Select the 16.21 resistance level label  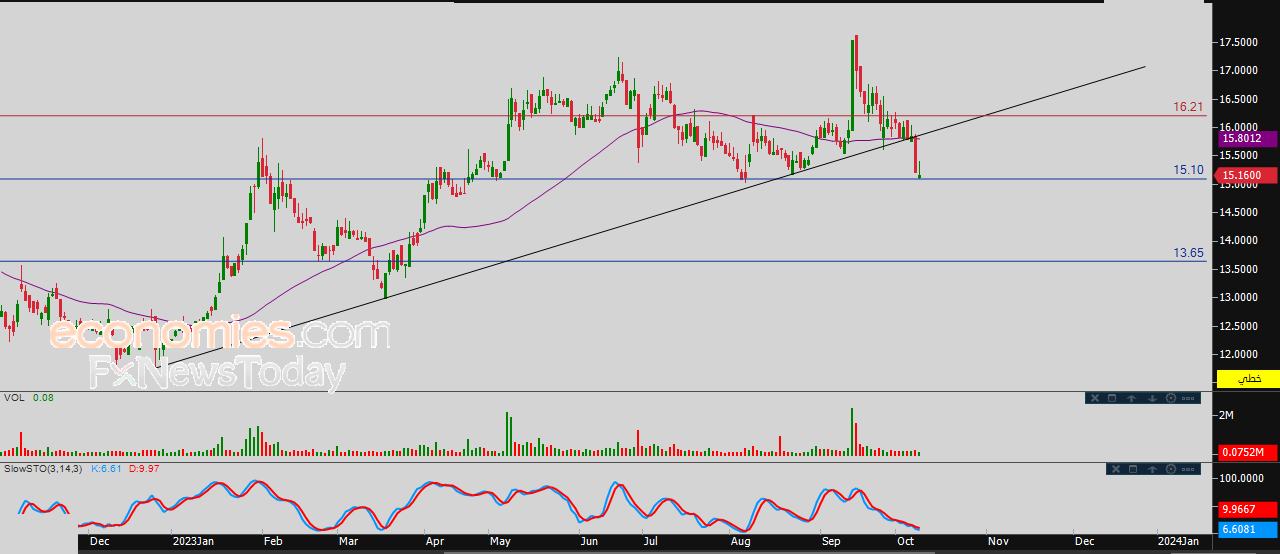[1188, 106]
